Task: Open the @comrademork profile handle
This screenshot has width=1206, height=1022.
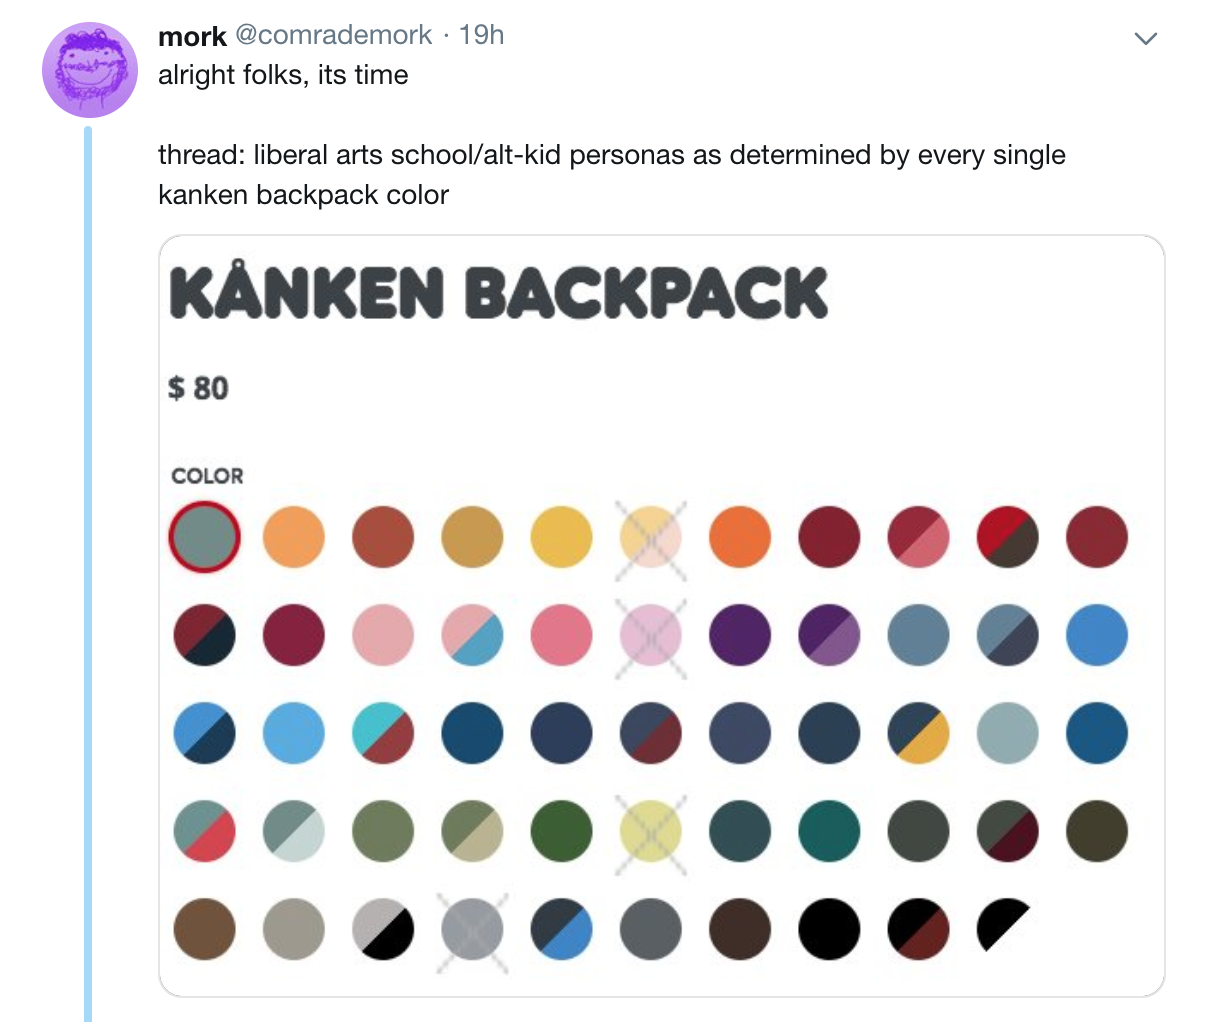Action: point(333,35)
